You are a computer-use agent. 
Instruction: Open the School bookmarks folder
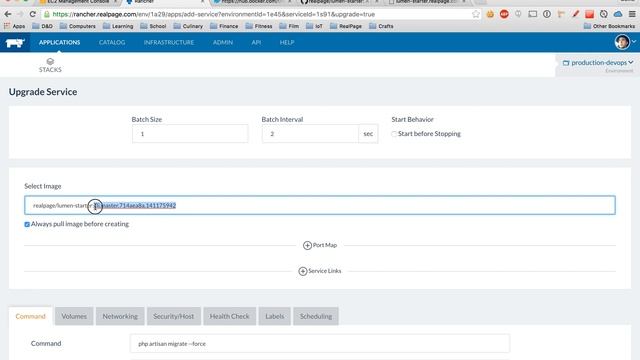coord(153,26)
